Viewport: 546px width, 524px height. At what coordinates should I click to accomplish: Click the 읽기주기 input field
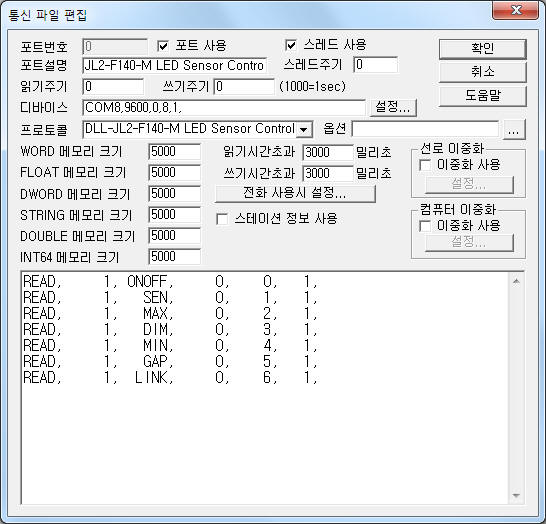113,86
